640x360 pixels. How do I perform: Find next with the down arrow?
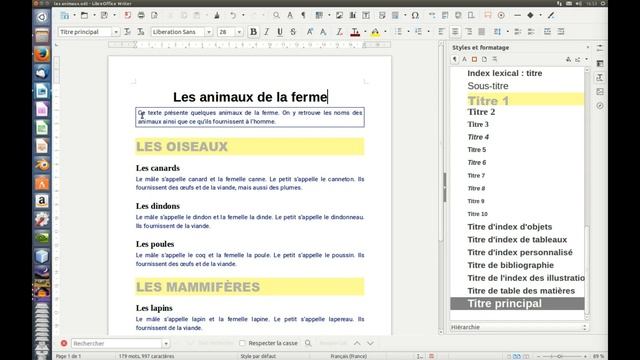[370, 343]
